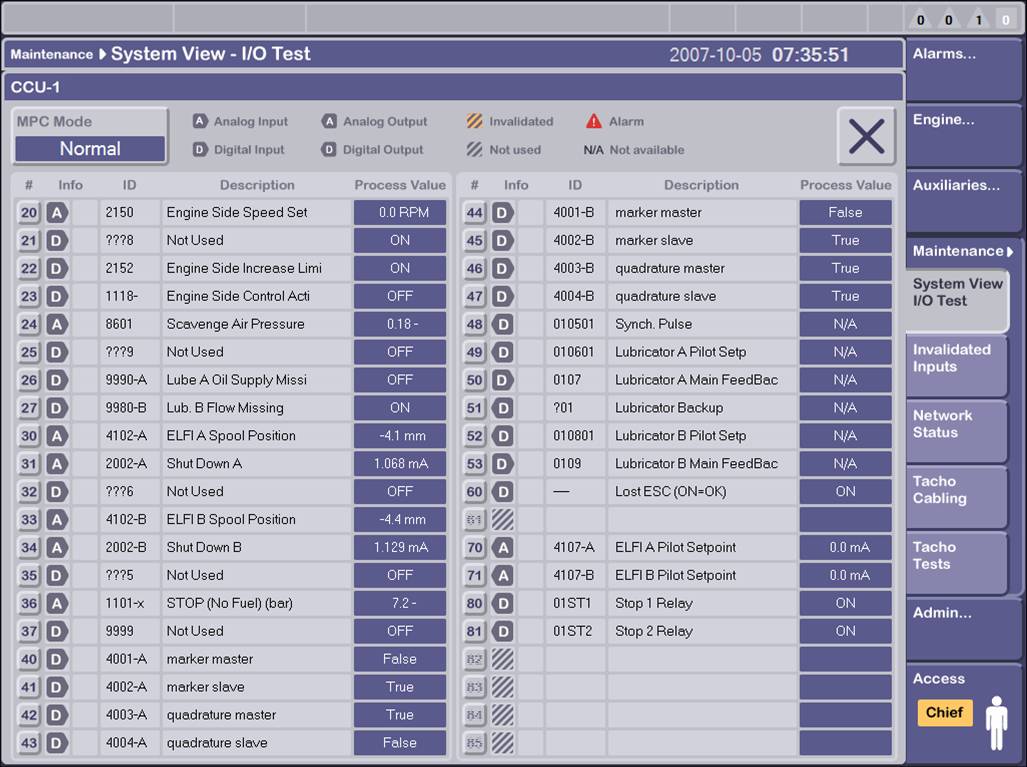Click the digital output icon on row 80
Screen dimensions: 1027x767
(x=502, y=604)
